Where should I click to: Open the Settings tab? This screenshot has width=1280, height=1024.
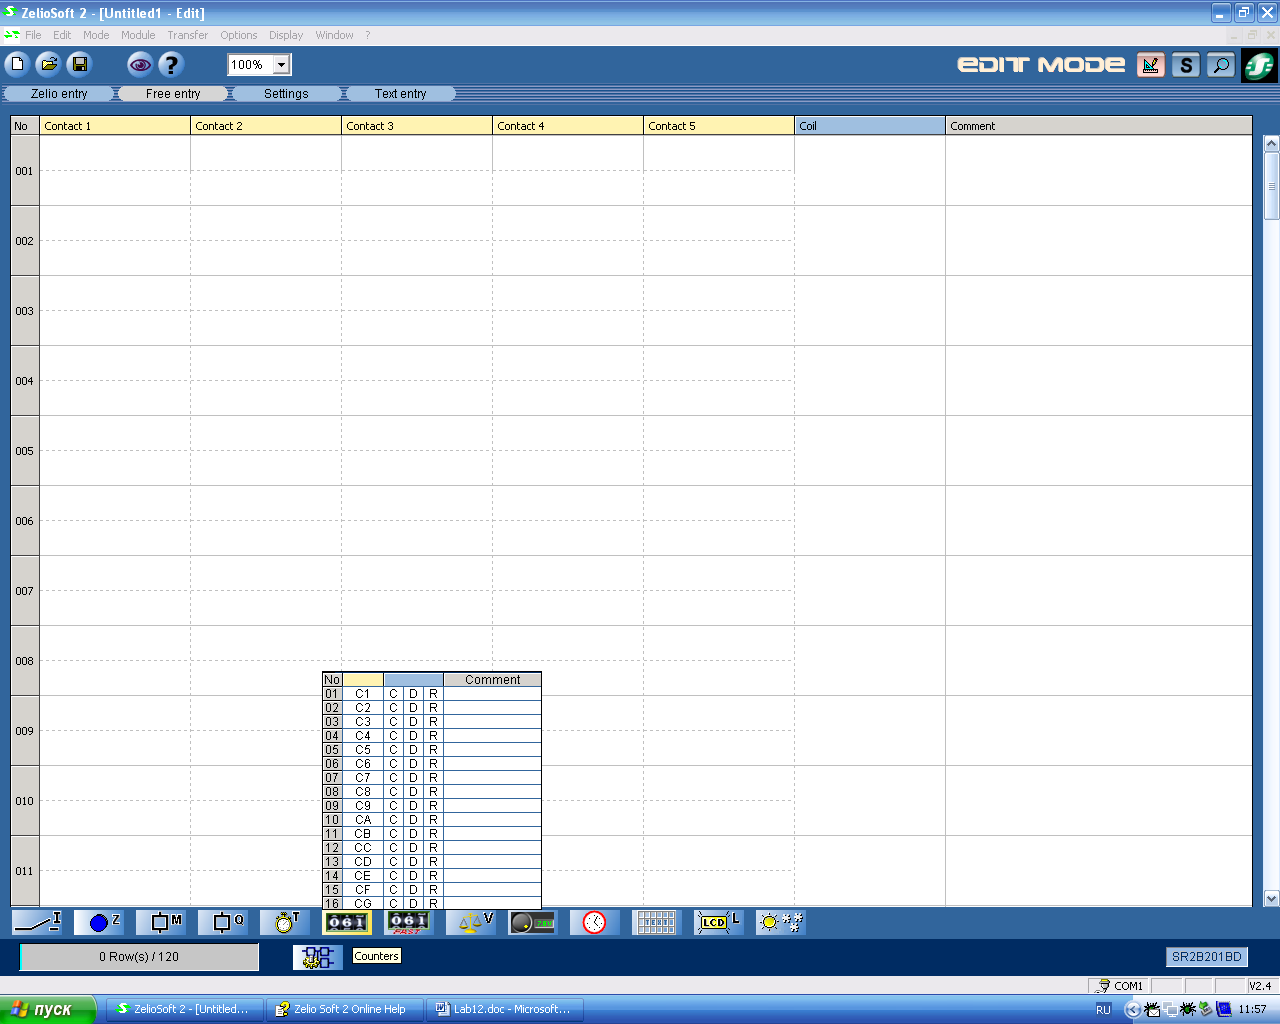tap(286, 93)
